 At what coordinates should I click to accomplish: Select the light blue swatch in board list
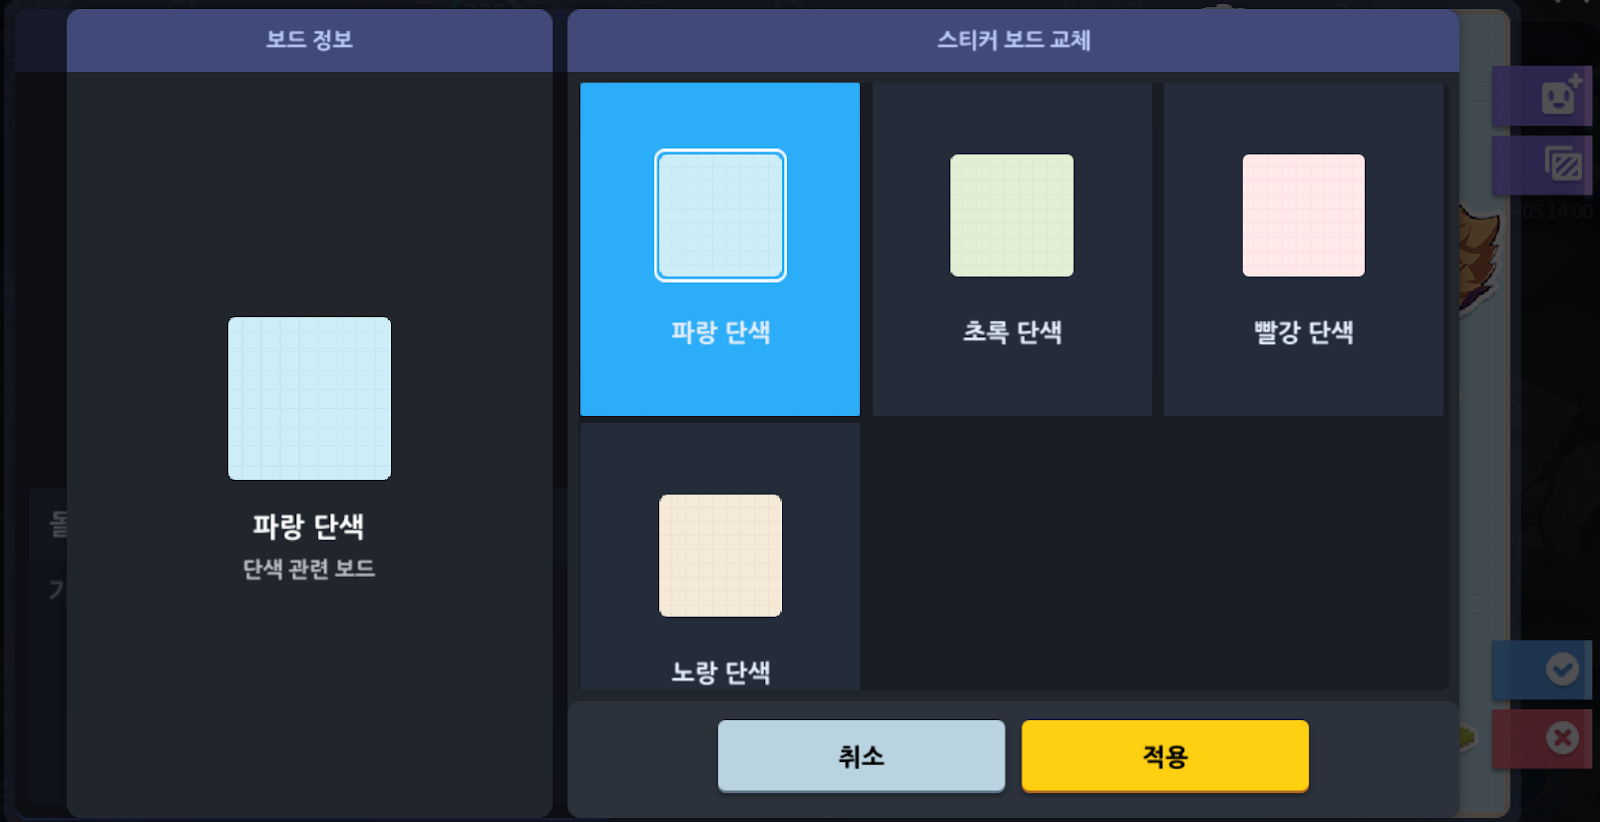[720, 215]
